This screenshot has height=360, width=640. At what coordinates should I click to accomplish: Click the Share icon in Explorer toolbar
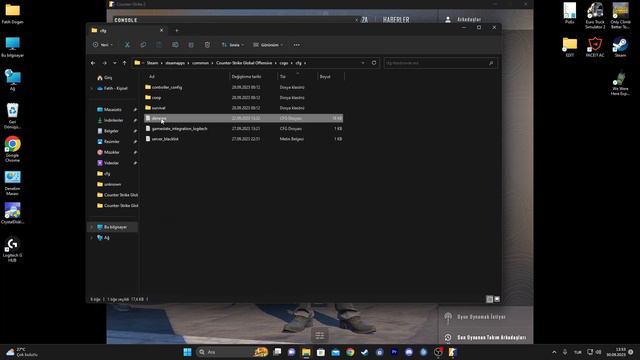click(x=191, y=45)
